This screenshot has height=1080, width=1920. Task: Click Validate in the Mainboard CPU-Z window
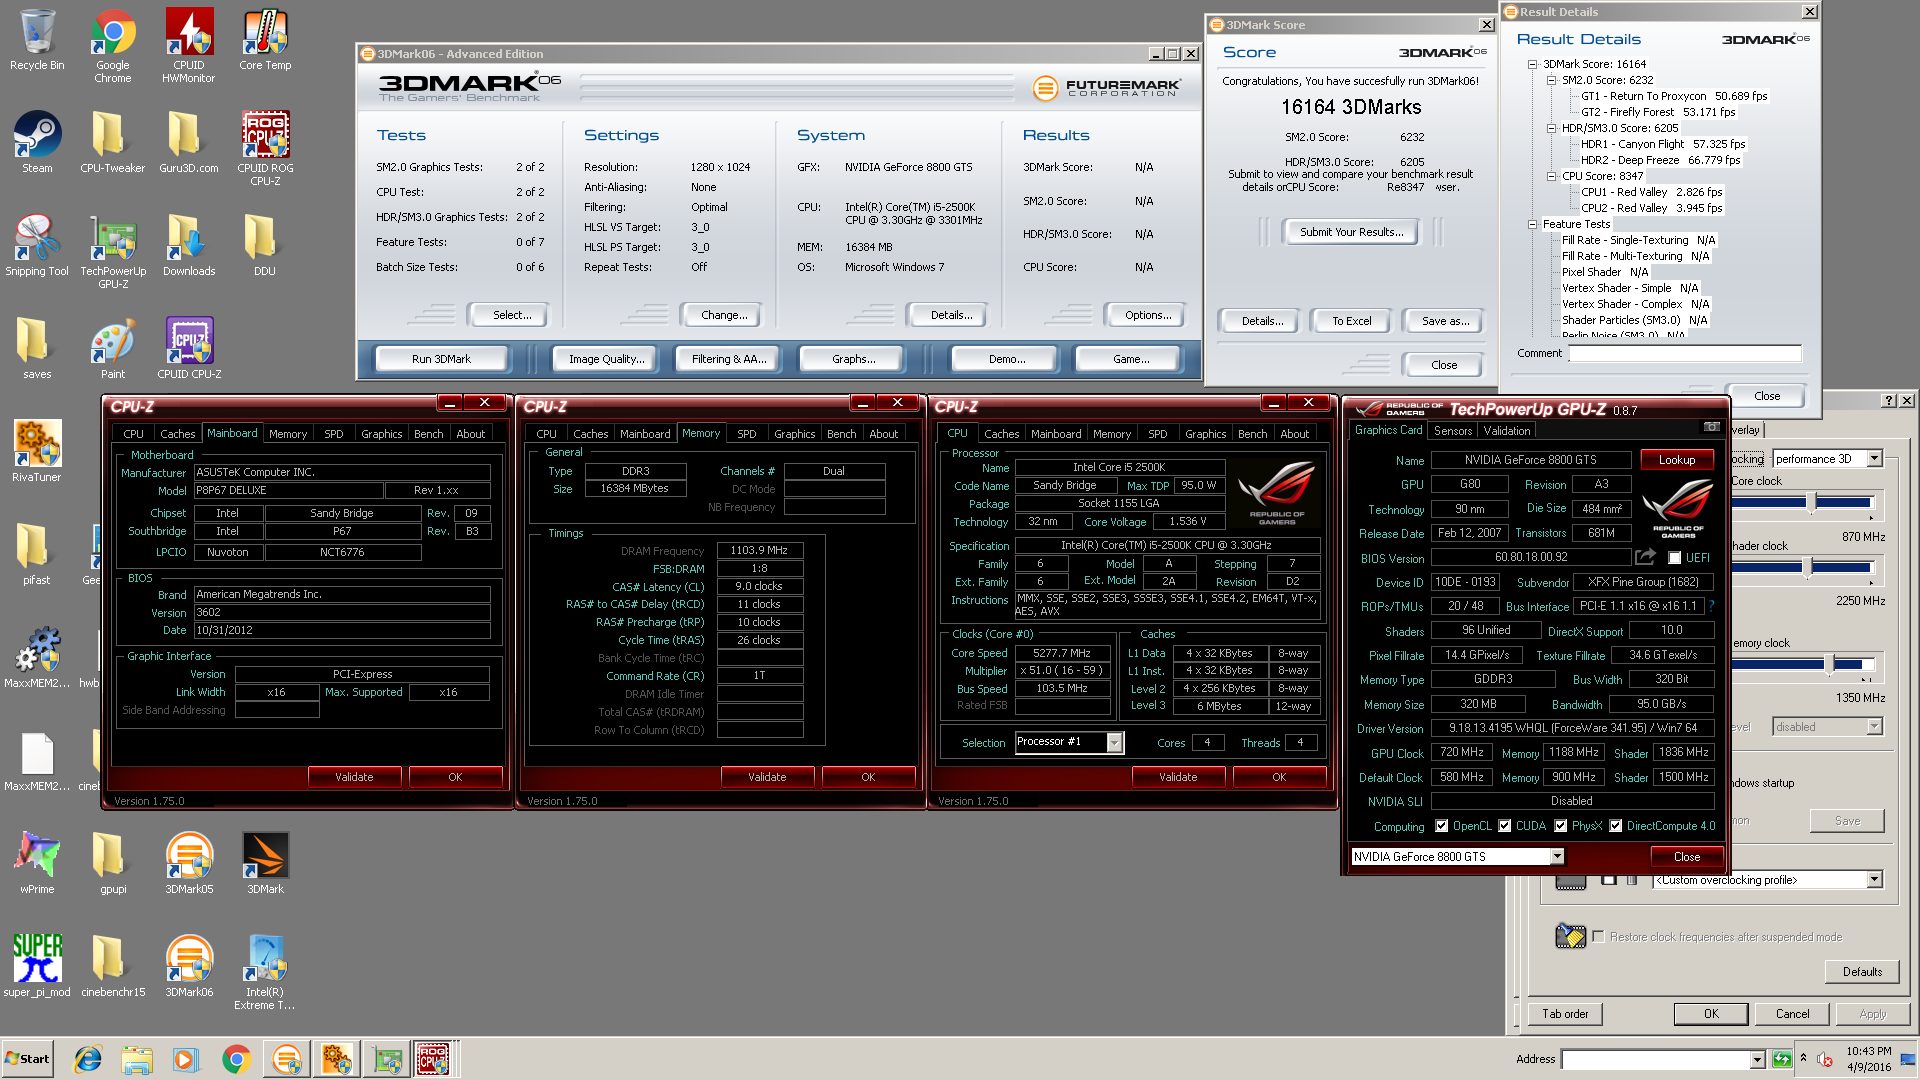pos(354,777)
